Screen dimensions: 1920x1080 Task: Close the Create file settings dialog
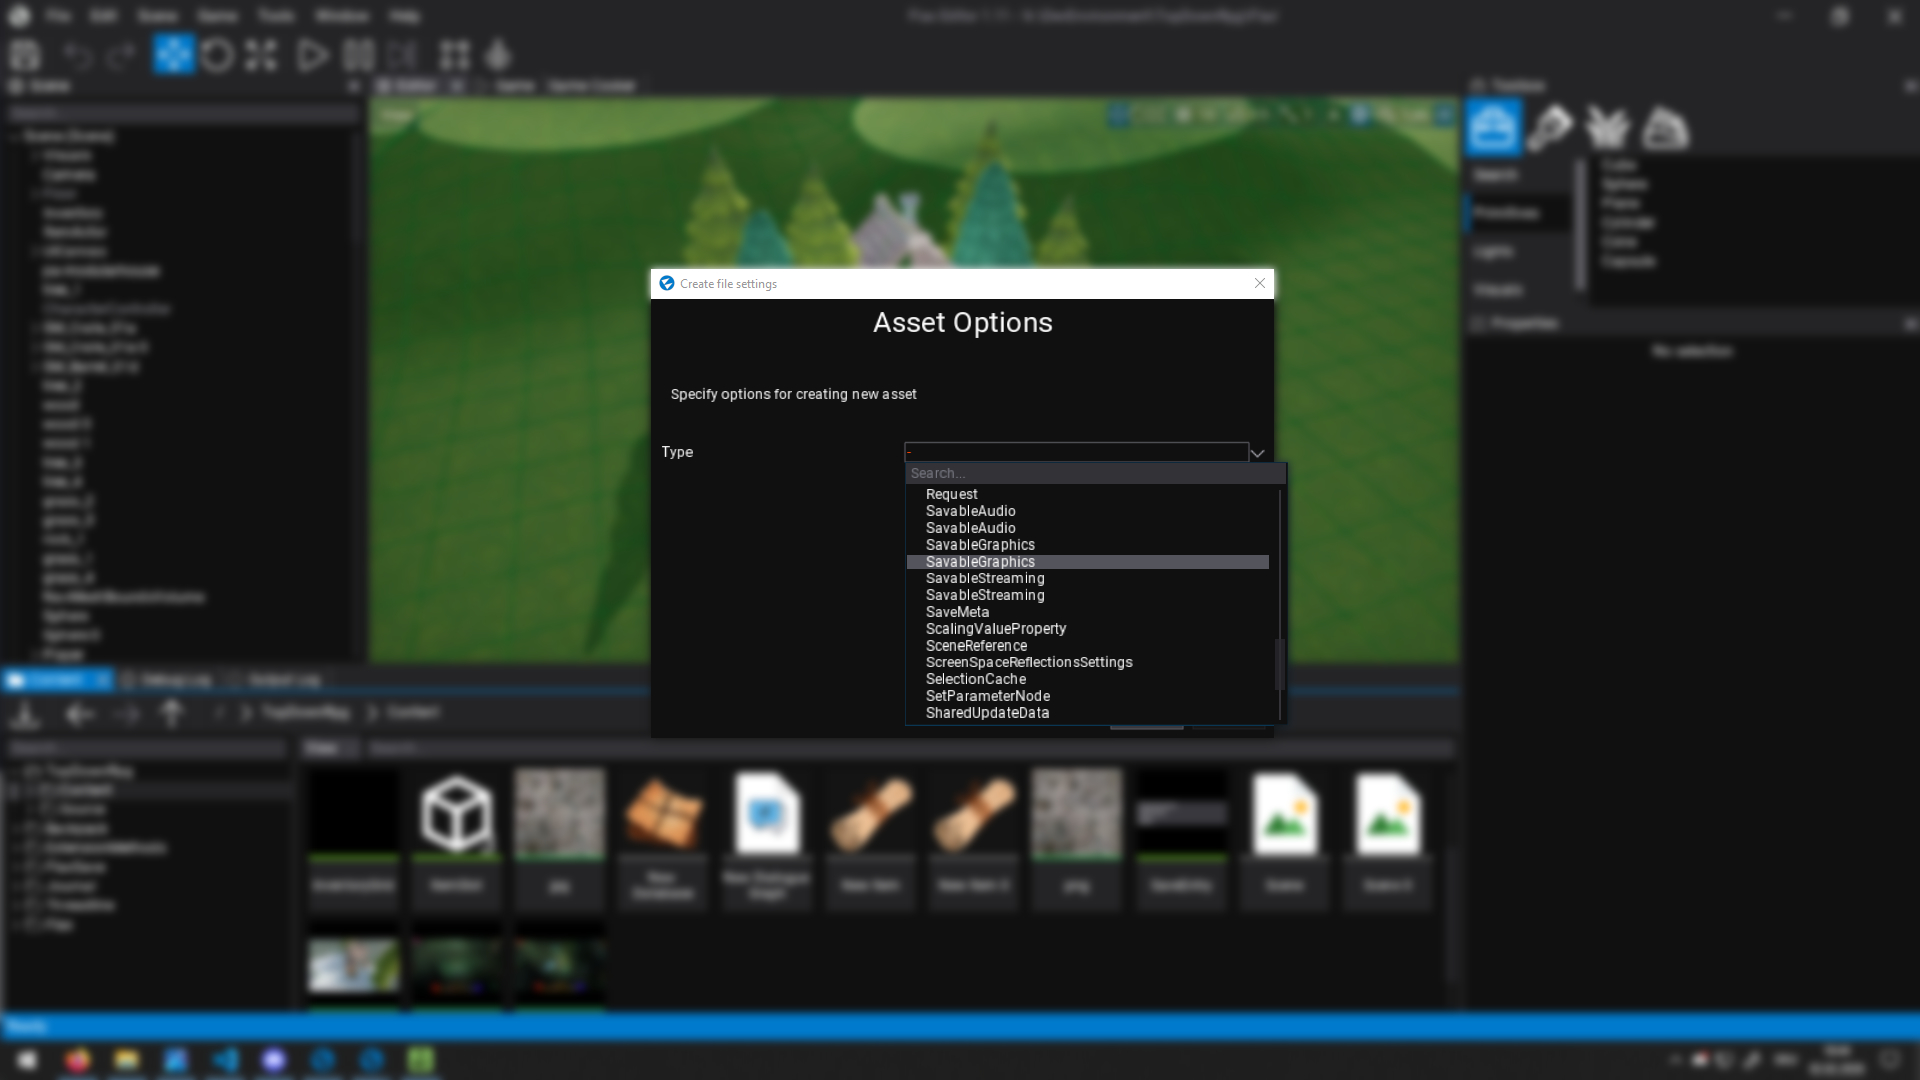coord(1260,284)
